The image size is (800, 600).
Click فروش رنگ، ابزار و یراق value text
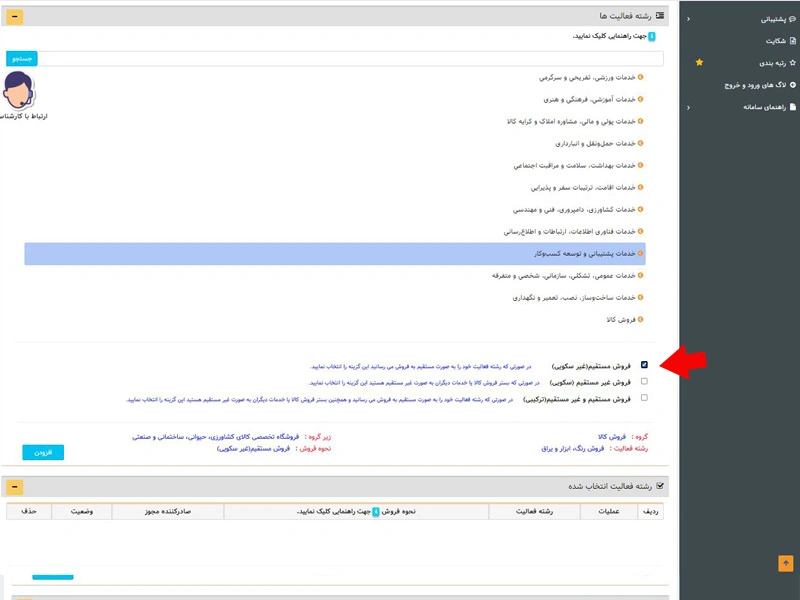tap(572, 448)
